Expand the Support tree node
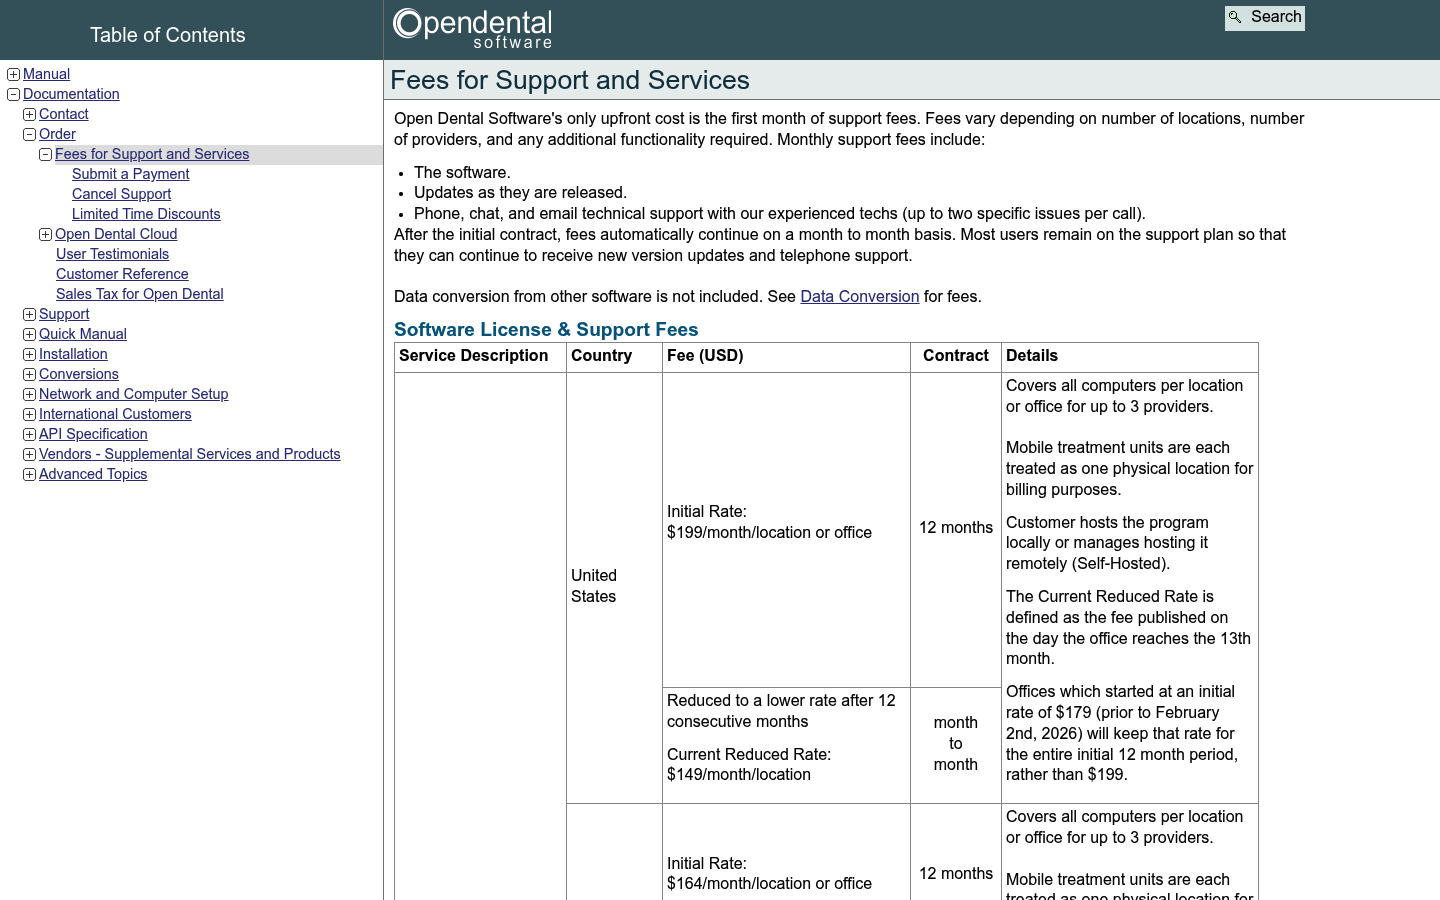This screenshot has height=900, width=1440. 29,314
